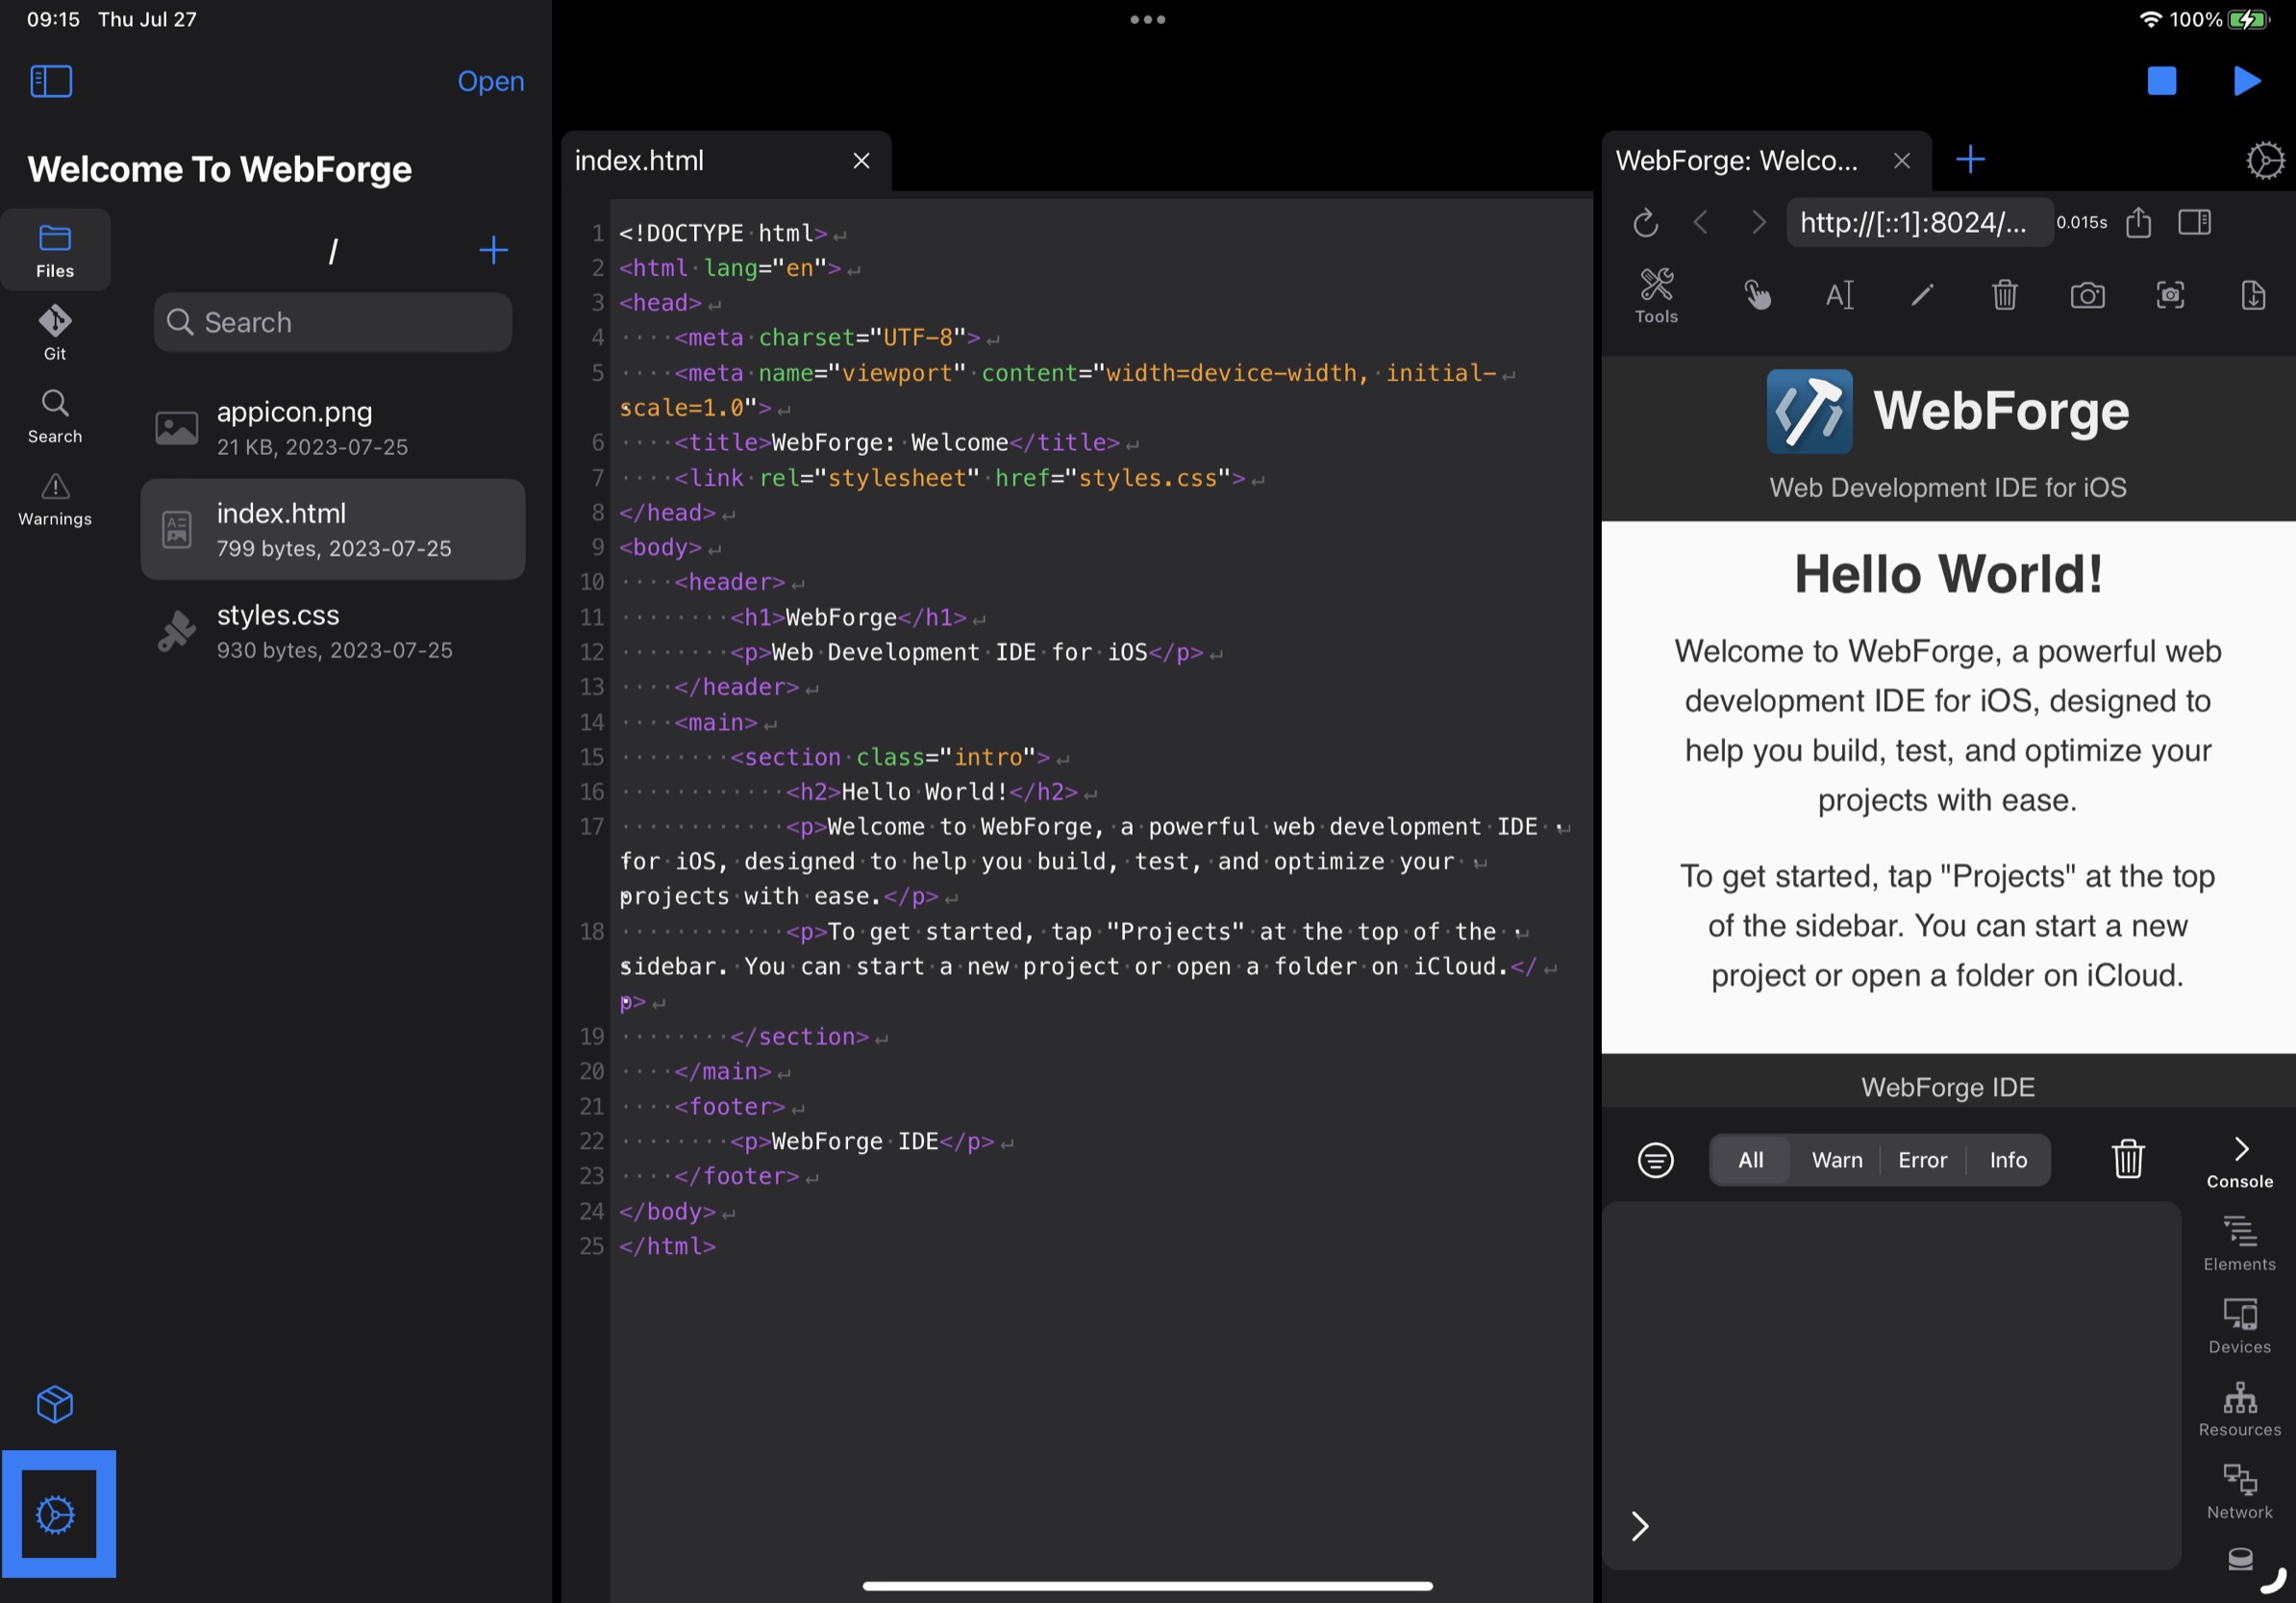This screenshot has height=1603, width=2296.
Task: Open preview settings gear icon
Action: [2265, 160]
